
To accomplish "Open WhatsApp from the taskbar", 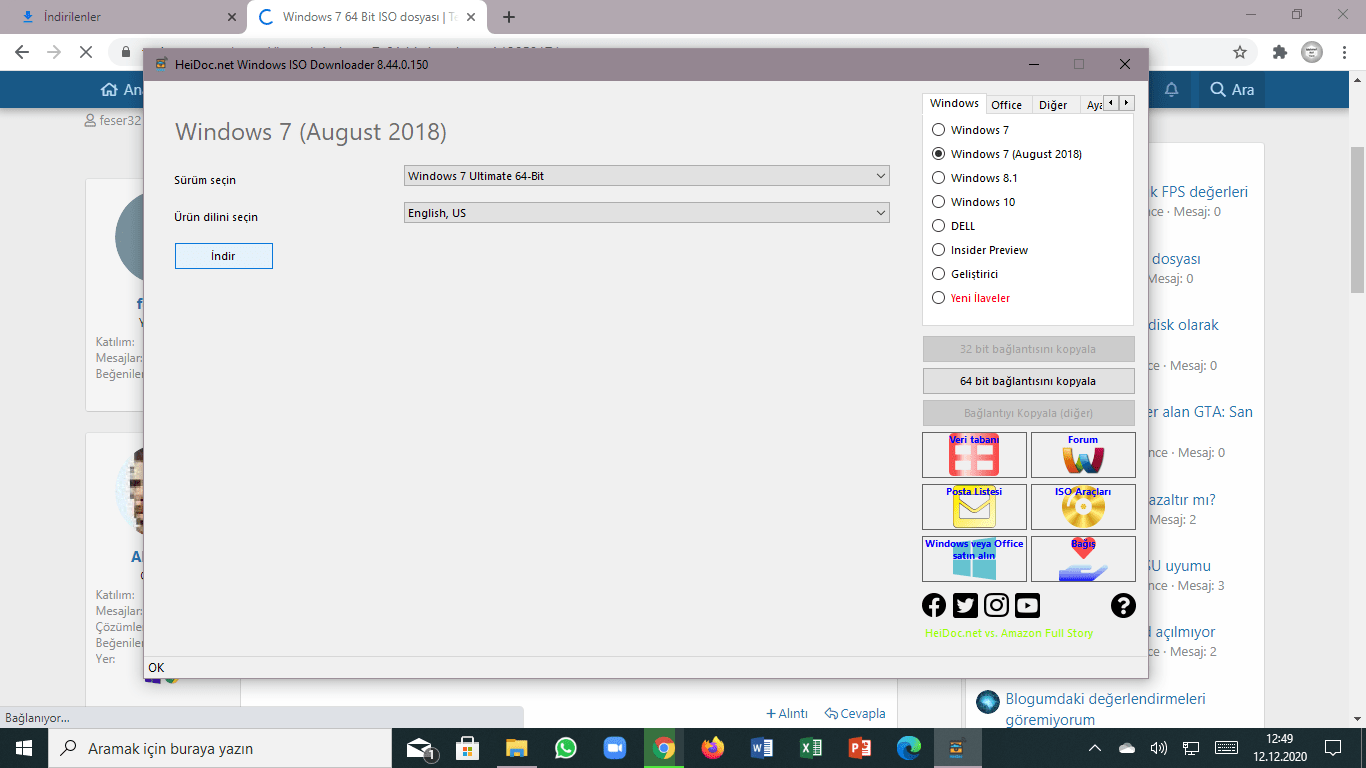I will (566, 748).
